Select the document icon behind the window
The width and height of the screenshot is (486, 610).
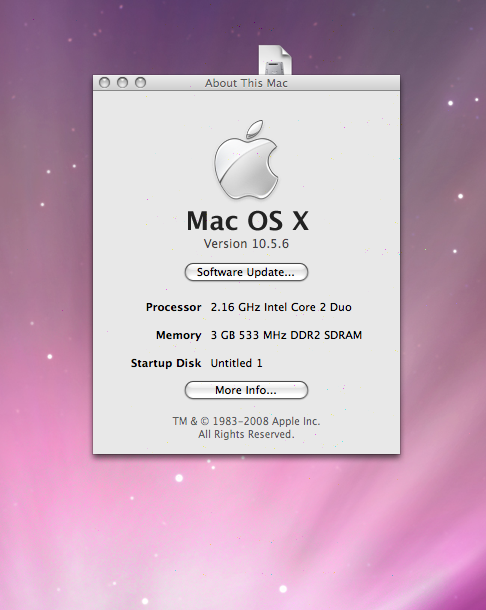(x=275, y=60)
